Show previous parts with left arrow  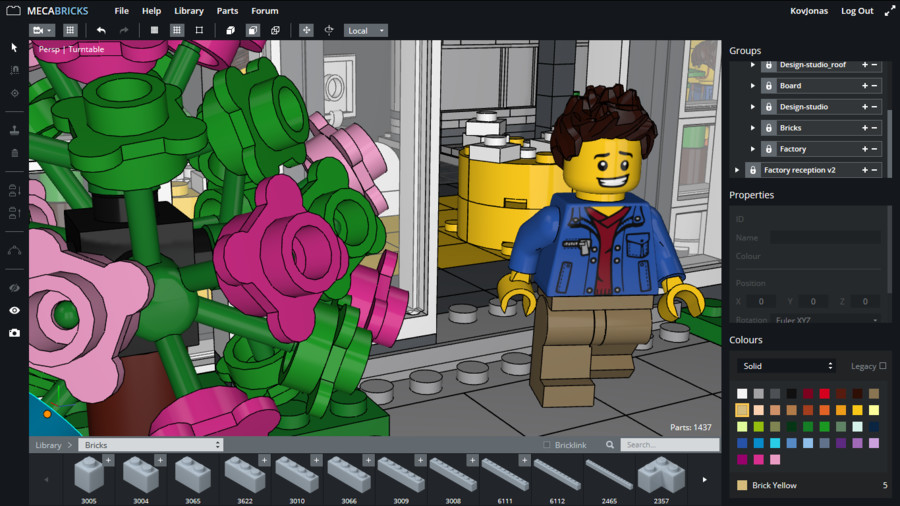click(46, 480)
